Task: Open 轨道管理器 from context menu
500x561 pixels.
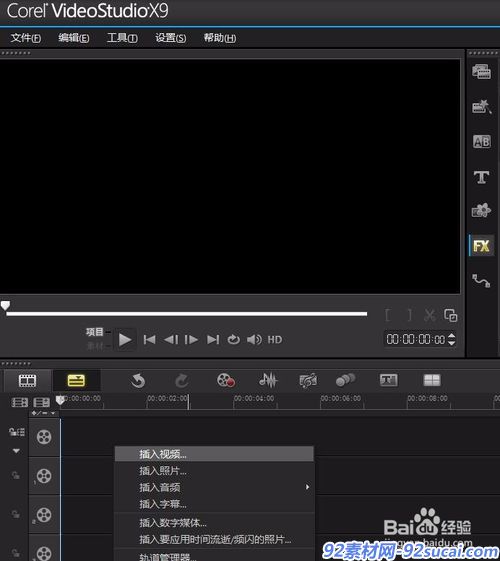Action: (214, 556)
